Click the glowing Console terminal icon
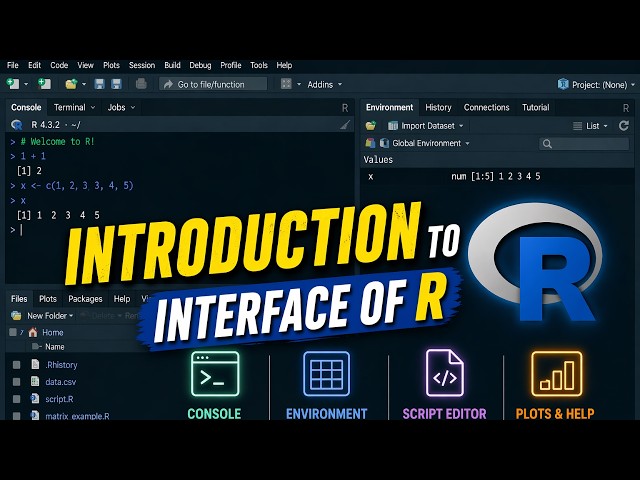The height and width of the screenshot is (480, 640). [215, 373]
